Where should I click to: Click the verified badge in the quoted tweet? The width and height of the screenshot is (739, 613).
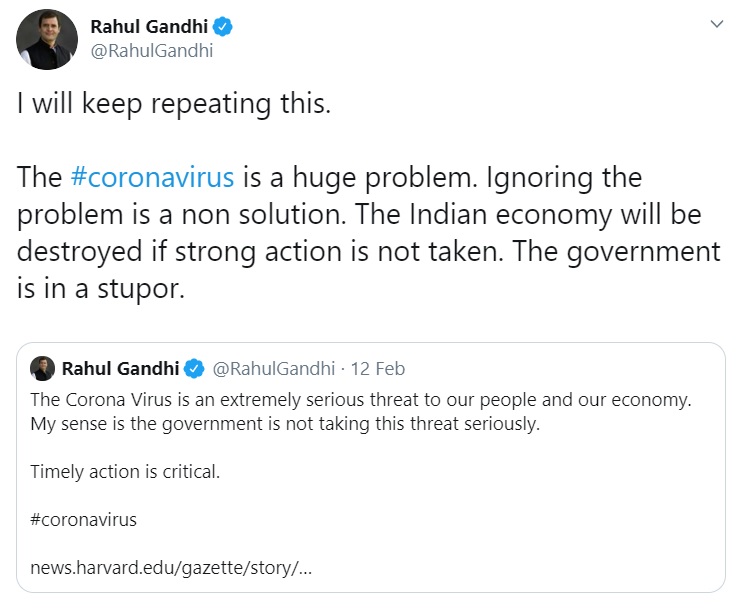(x=194, y=368)
